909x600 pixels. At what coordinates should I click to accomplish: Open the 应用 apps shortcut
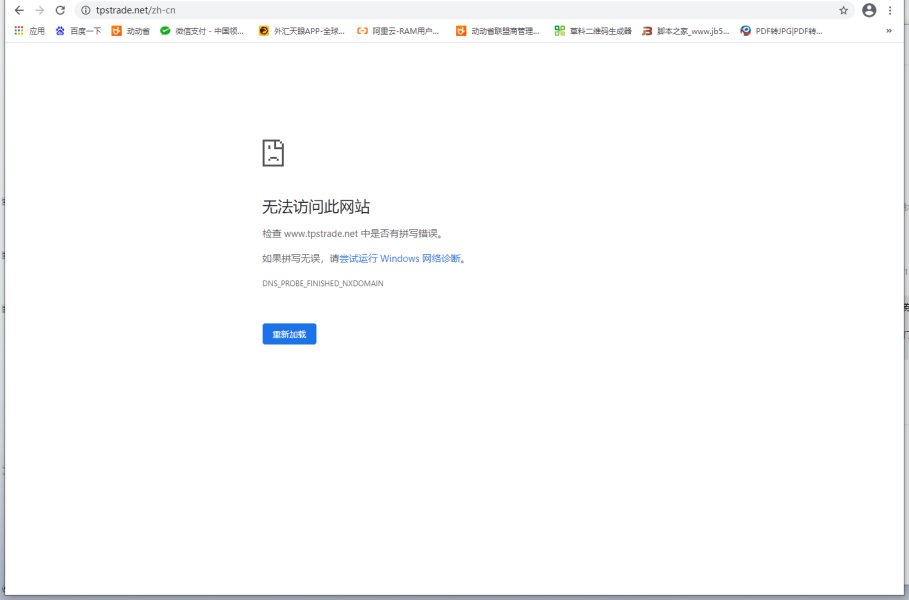tap(30, 31)
